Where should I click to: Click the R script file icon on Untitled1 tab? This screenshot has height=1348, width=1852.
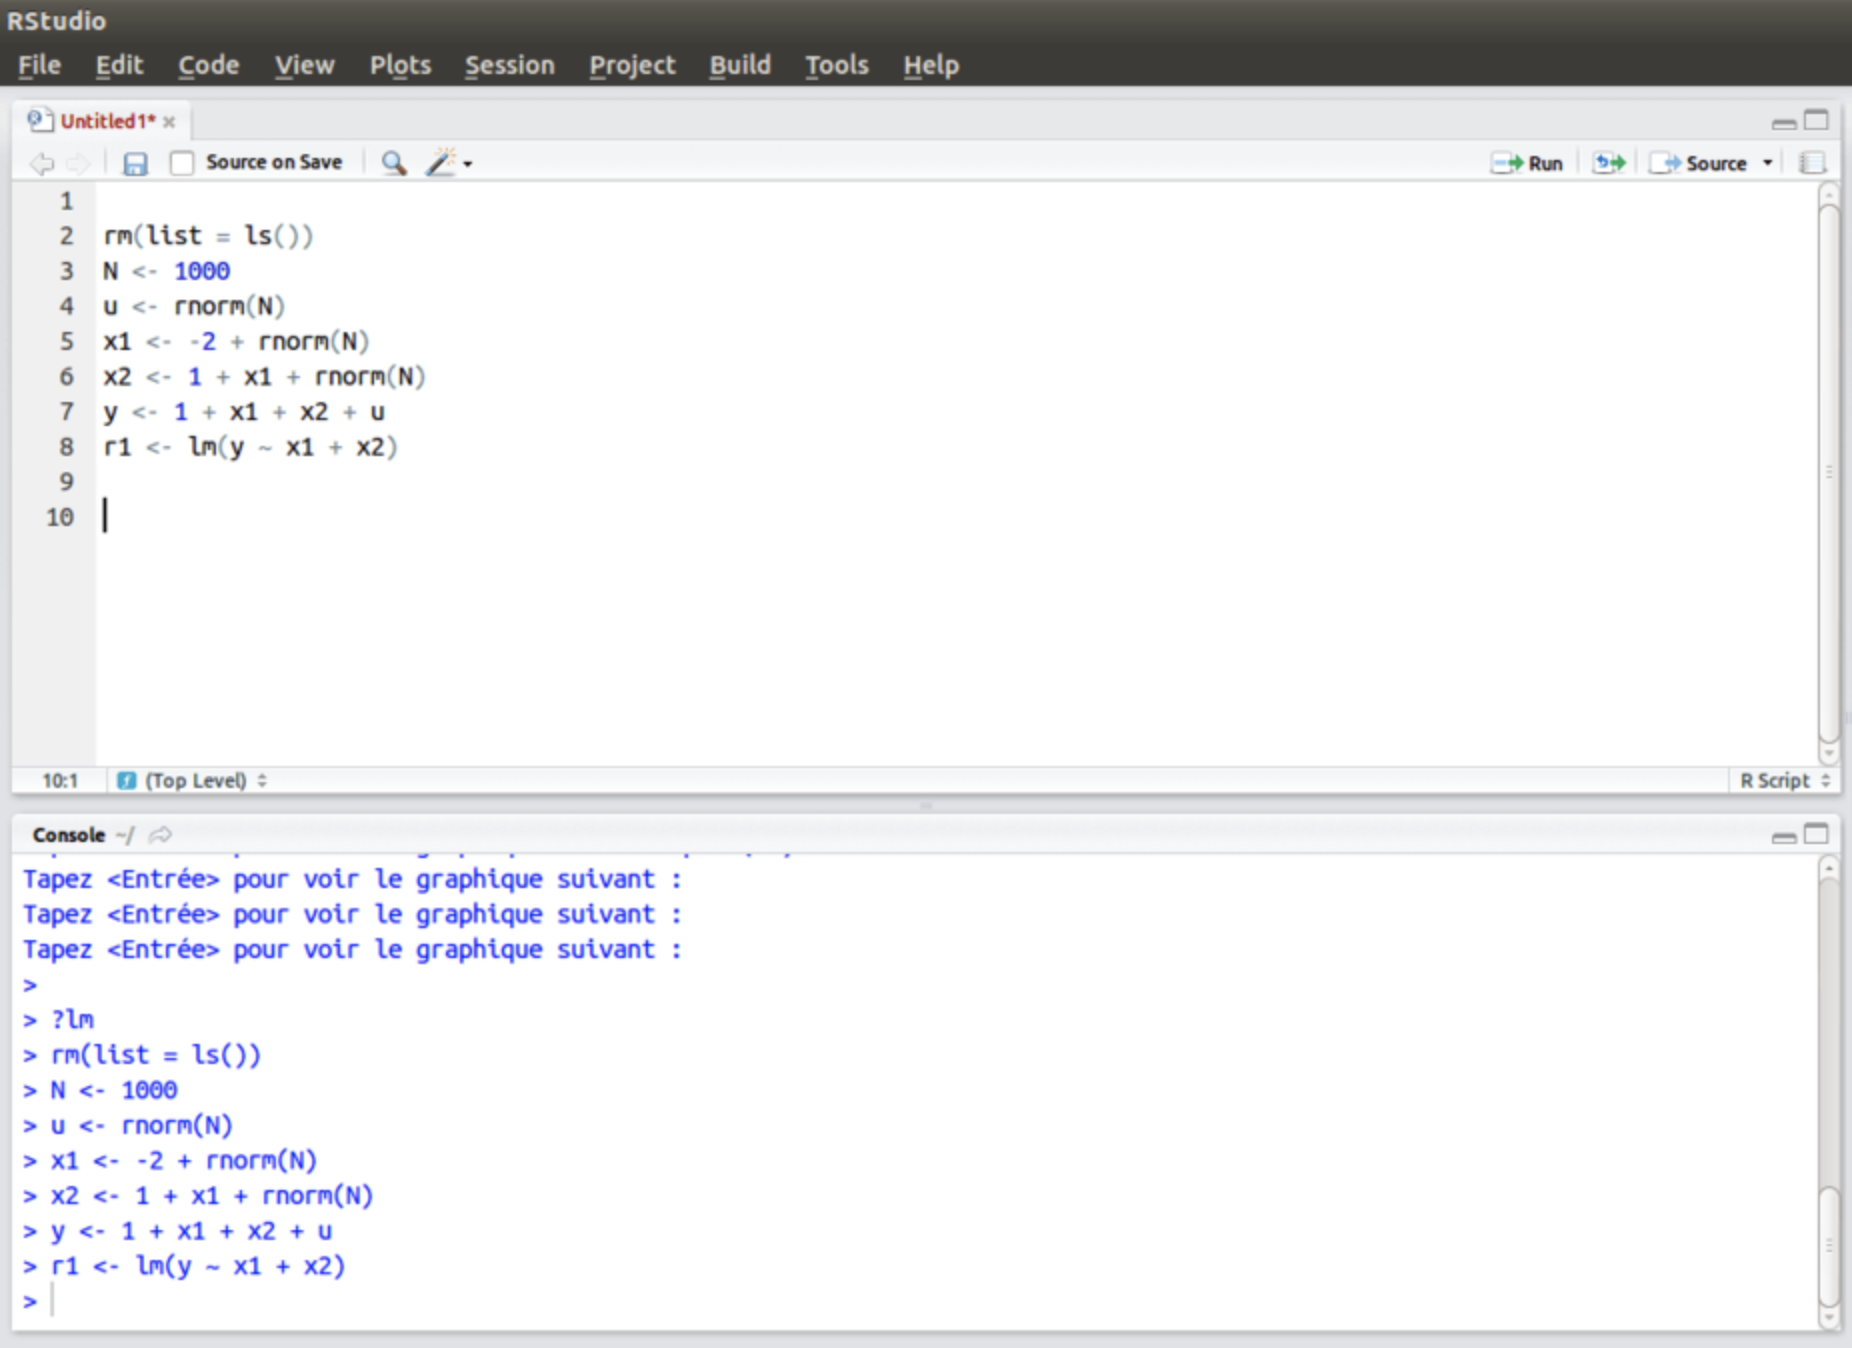40,120
